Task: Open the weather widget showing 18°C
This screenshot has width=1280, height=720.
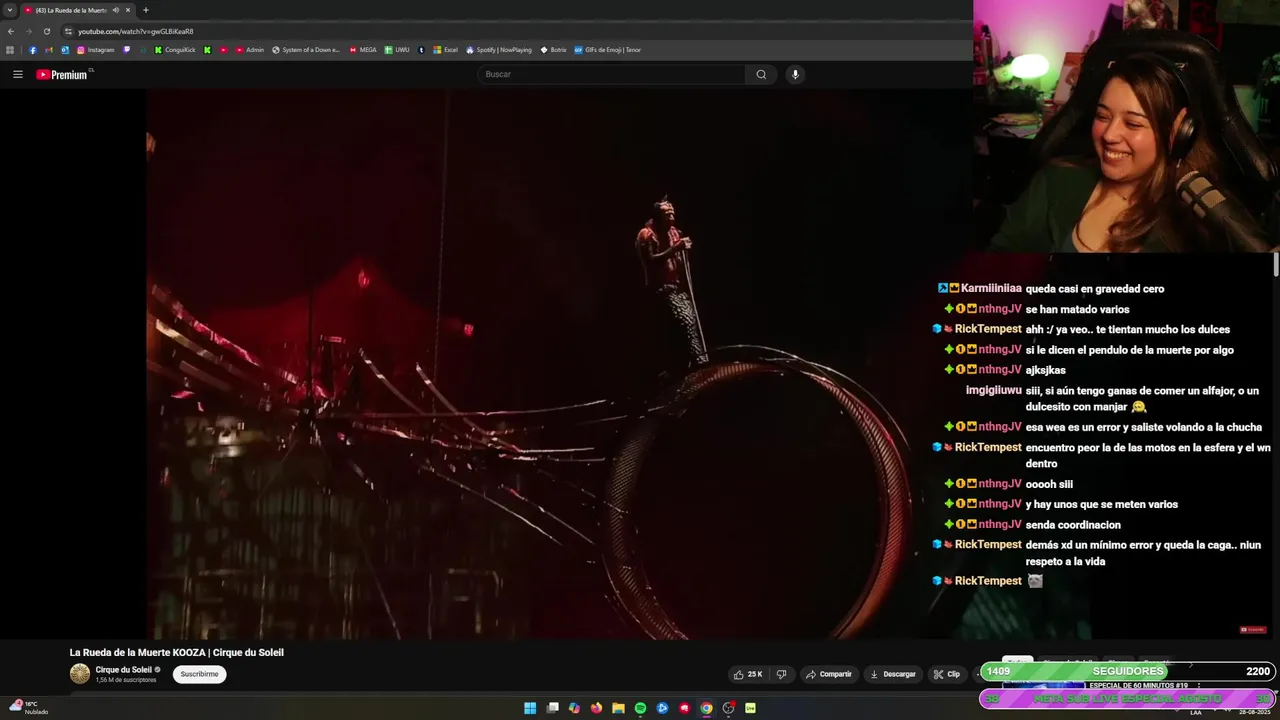Action: pyautogui.click(x=29, y=708)
